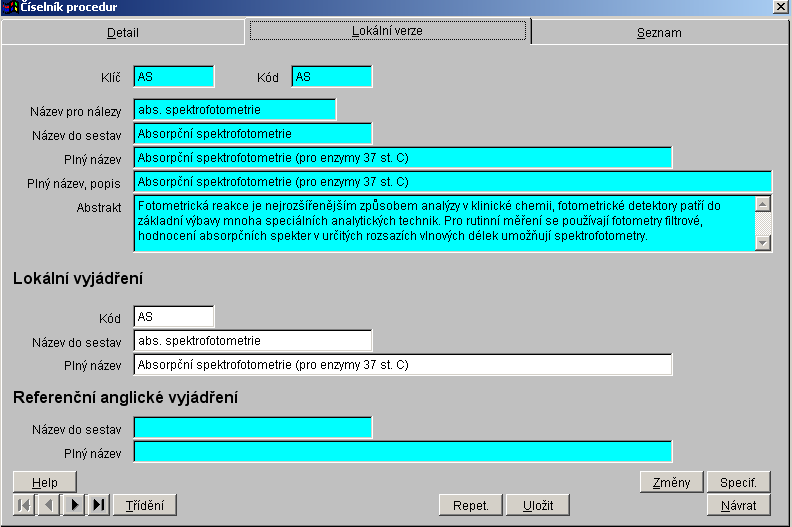Focus the English Plný název field
792x527 pixels.
click(x=402, y=452)
